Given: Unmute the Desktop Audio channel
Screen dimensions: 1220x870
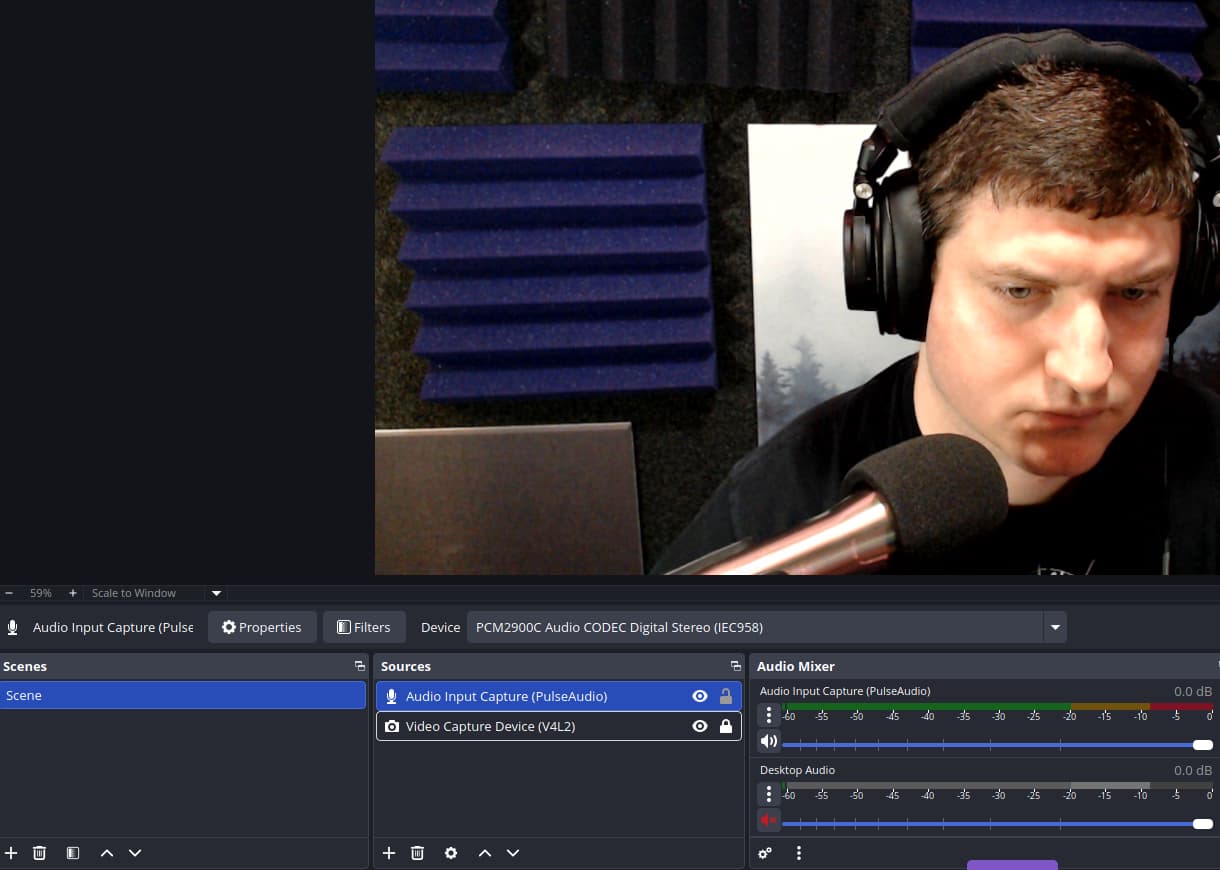Looking at the screenshot, I should click(x=768, y=821).
